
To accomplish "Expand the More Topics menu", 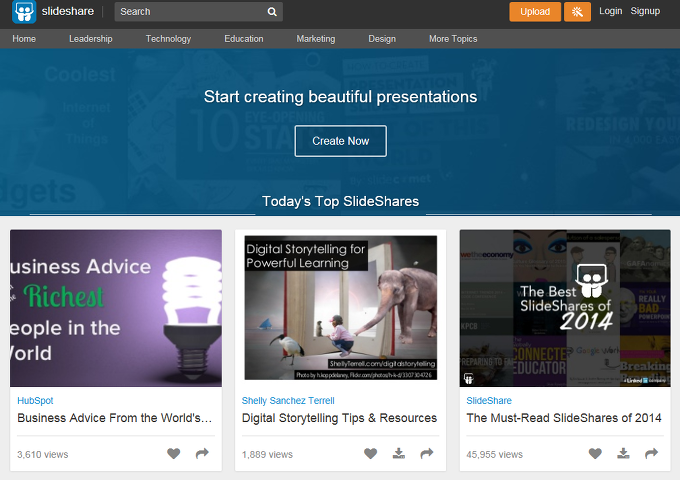I will click(453, 39).
